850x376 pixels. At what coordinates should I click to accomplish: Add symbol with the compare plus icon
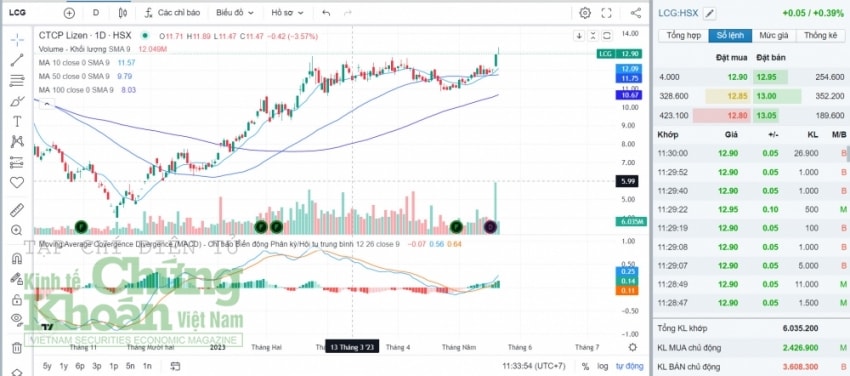69,13
